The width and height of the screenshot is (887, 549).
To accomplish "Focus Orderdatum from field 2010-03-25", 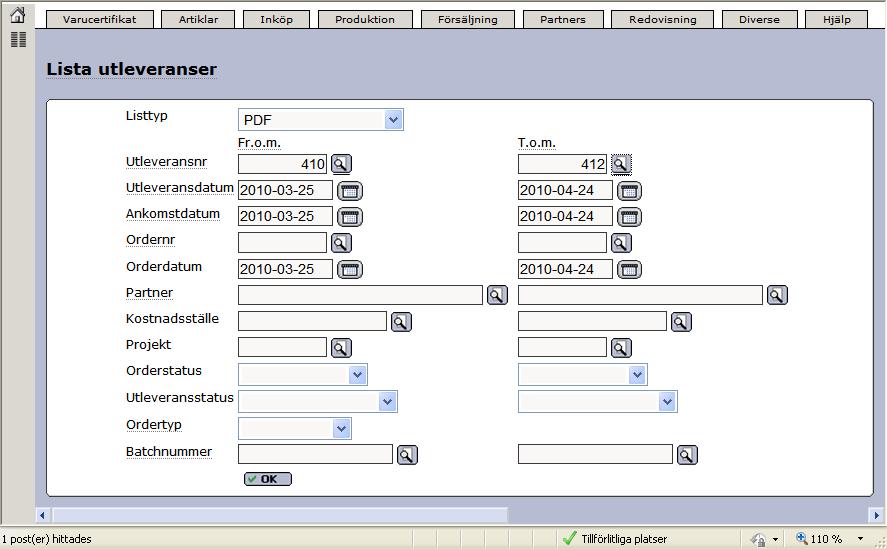I will pos(285,269).
